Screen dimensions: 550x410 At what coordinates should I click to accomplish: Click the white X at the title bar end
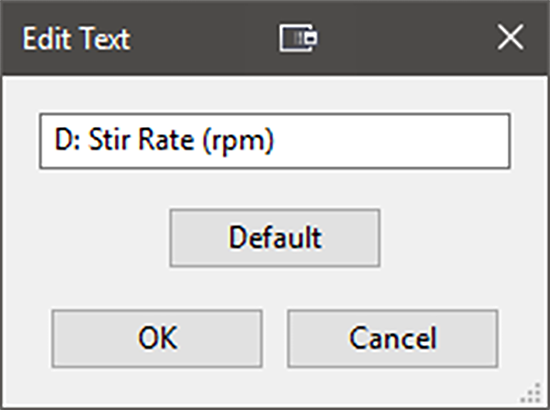coord(510,37)
